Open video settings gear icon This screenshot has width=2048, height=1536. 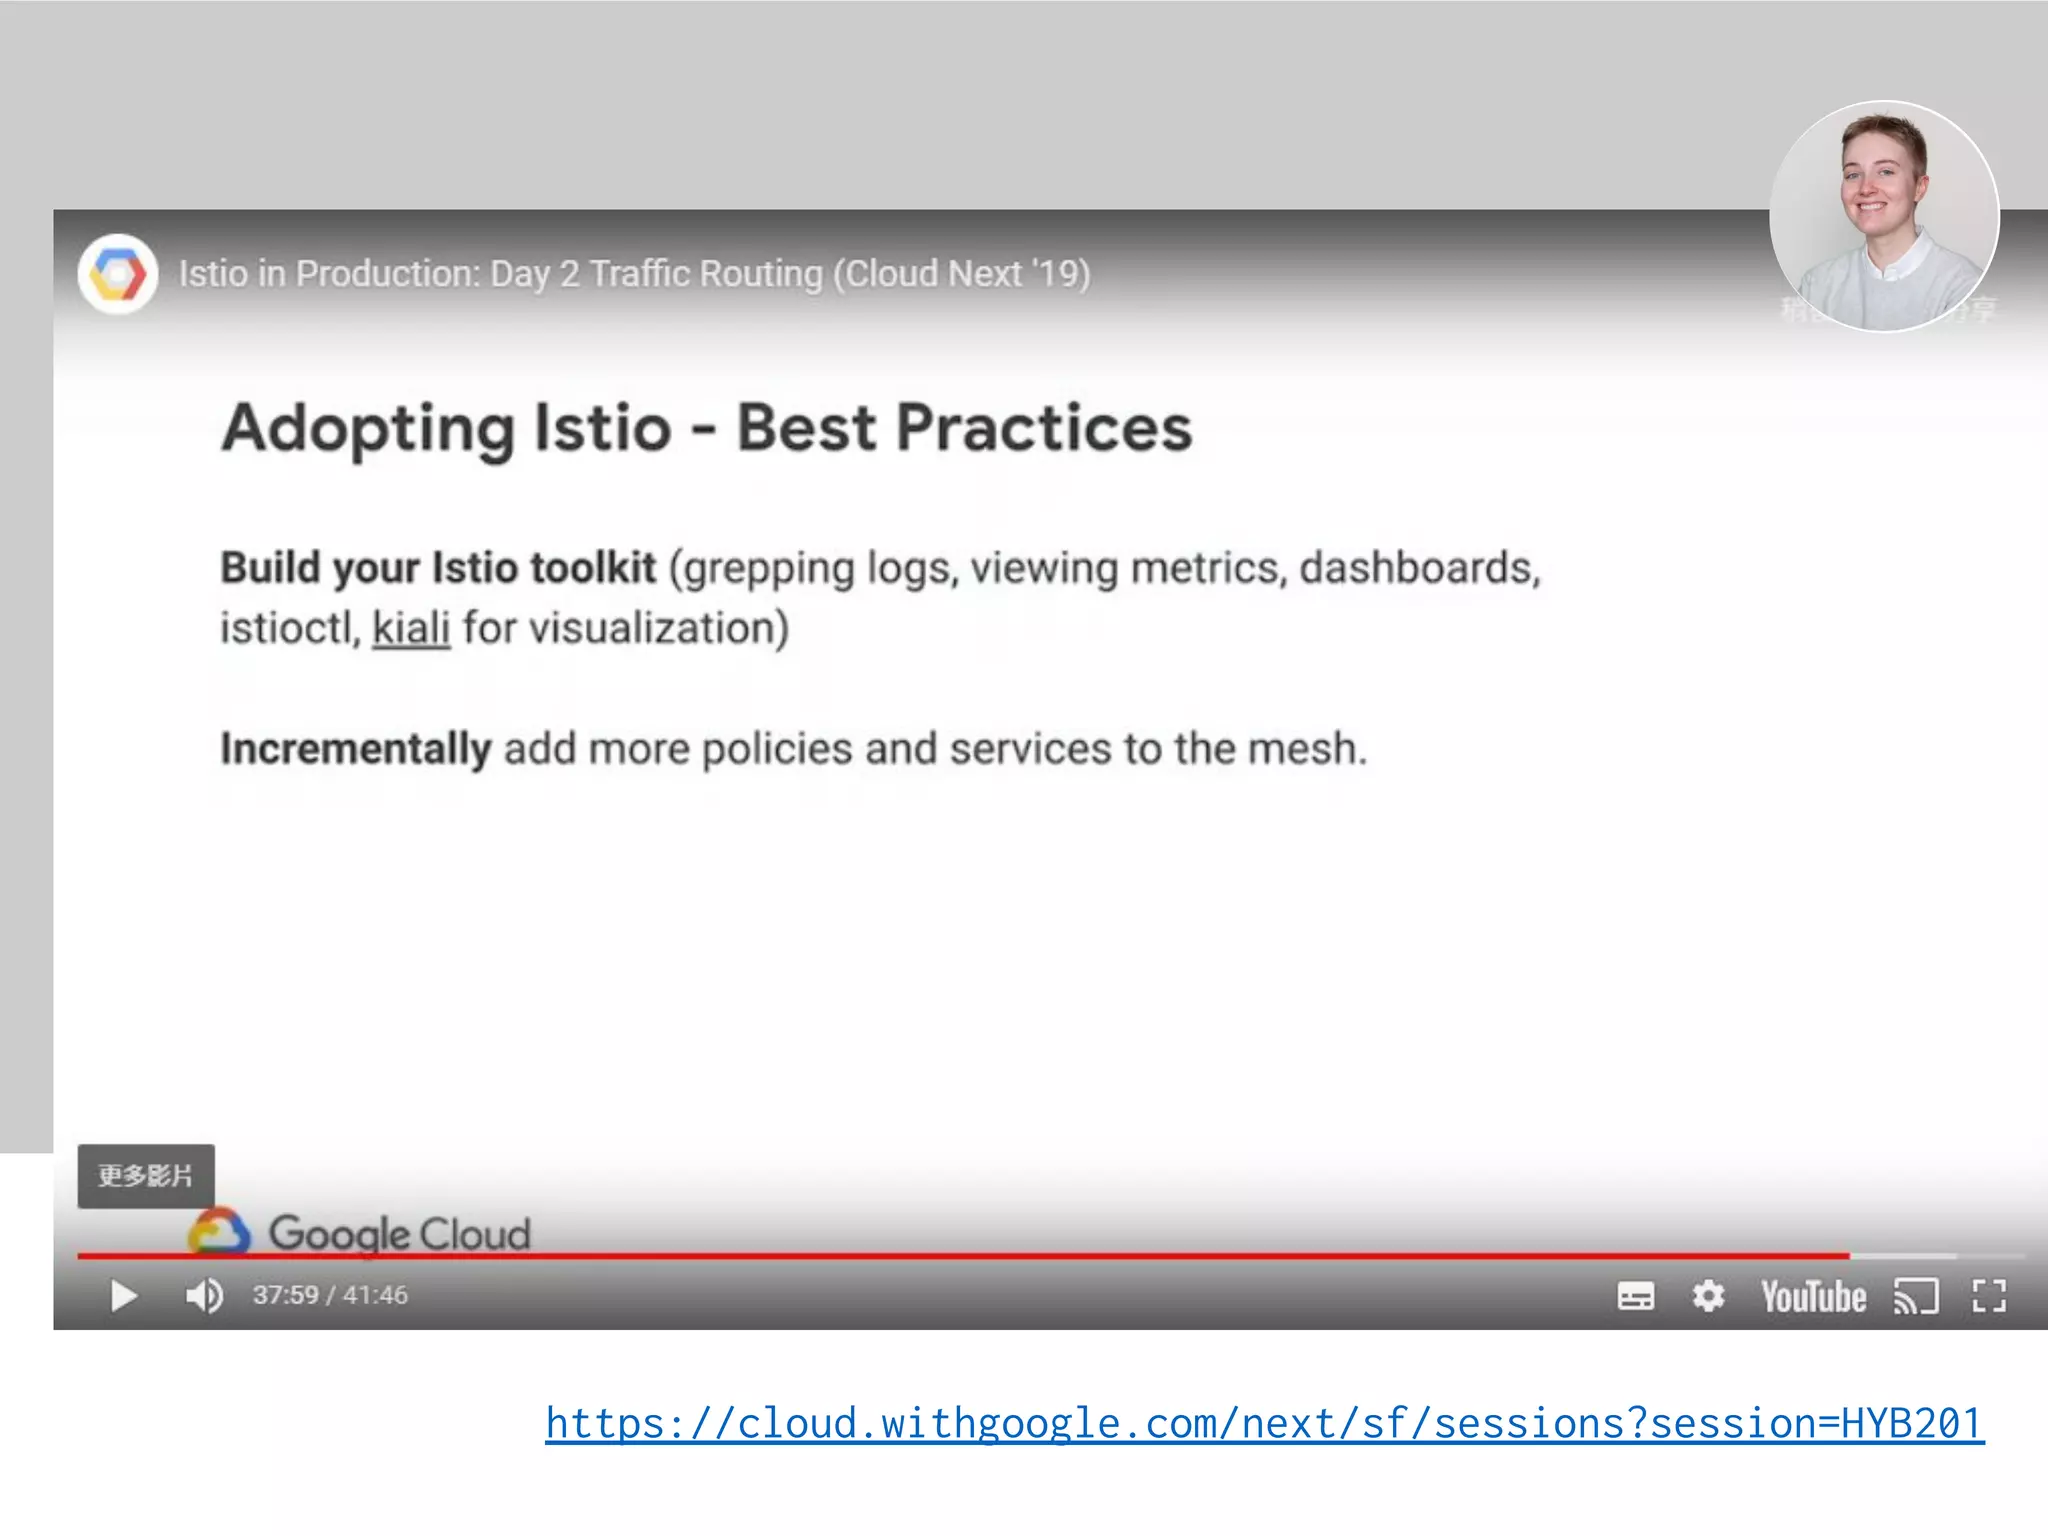pyautogui.click(x=1708, y=1296)
